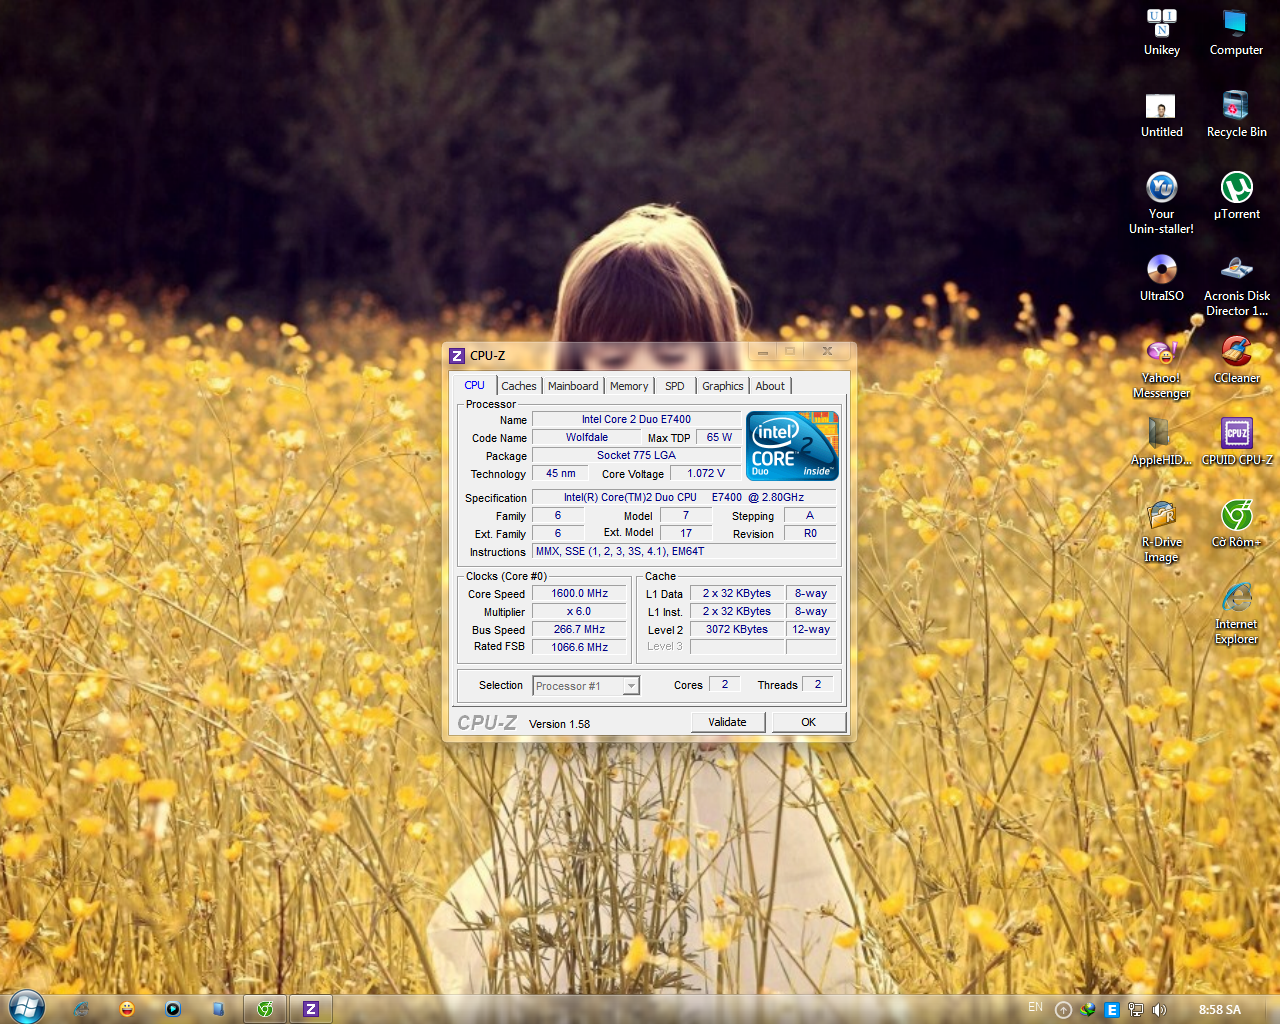Screen dimensions: 1280x1024
Task: Click the Max TDP value 65 W
Action: pos(719,437)
